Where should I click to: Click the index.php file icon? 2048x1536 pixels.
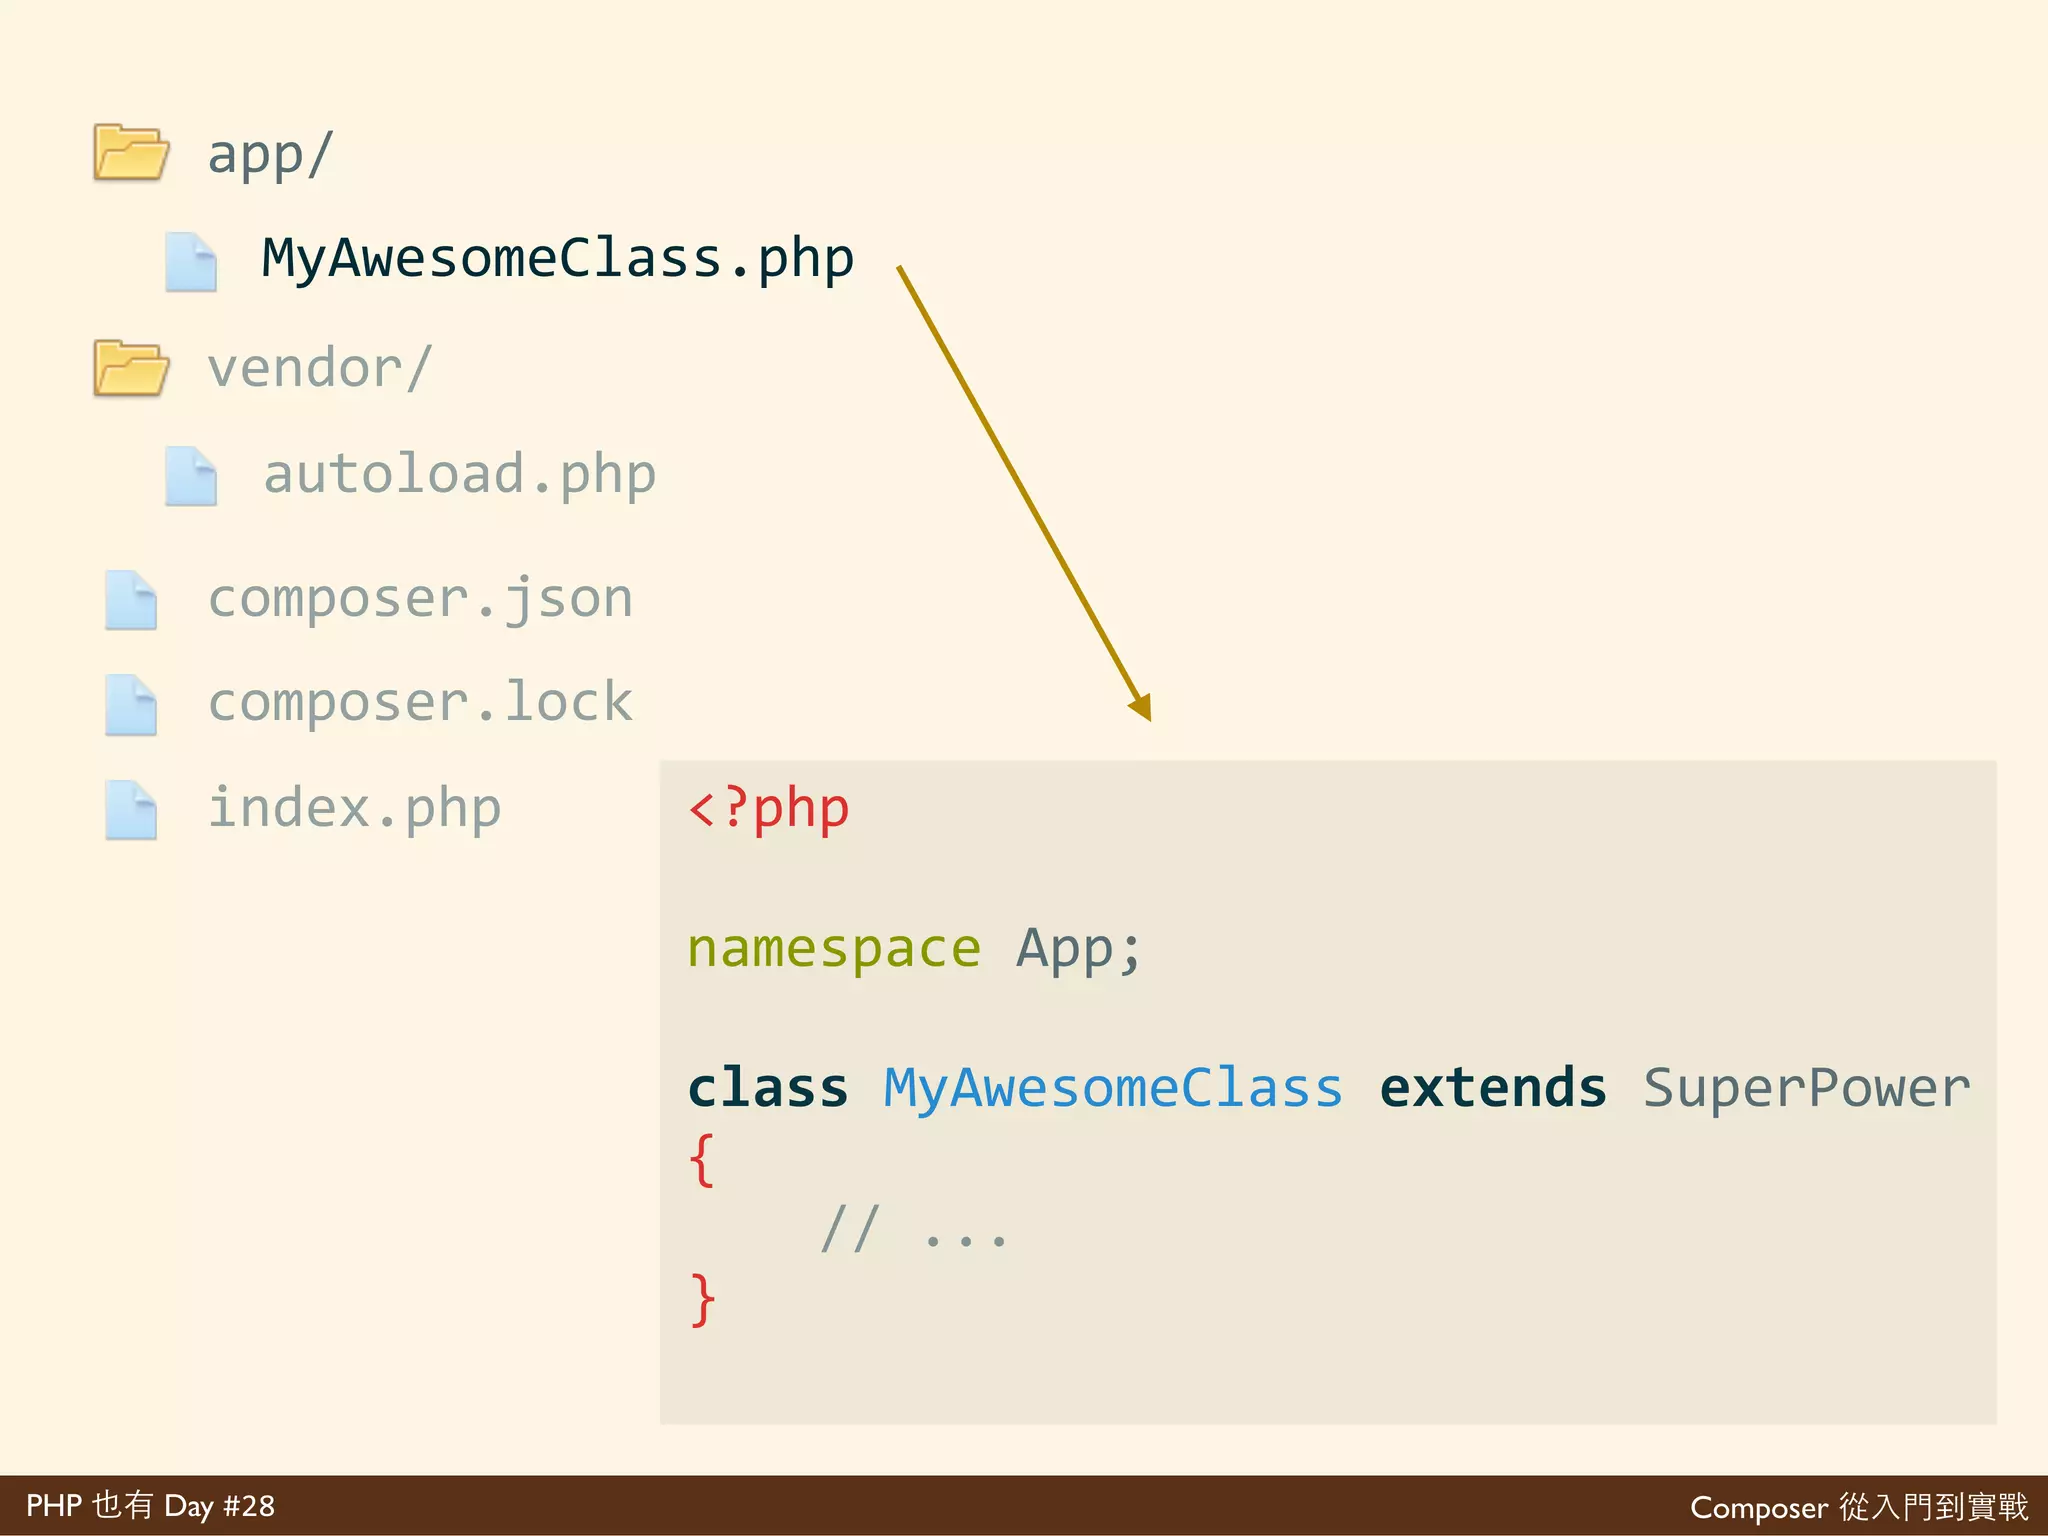pyautogui.click(x=131, y=809)
